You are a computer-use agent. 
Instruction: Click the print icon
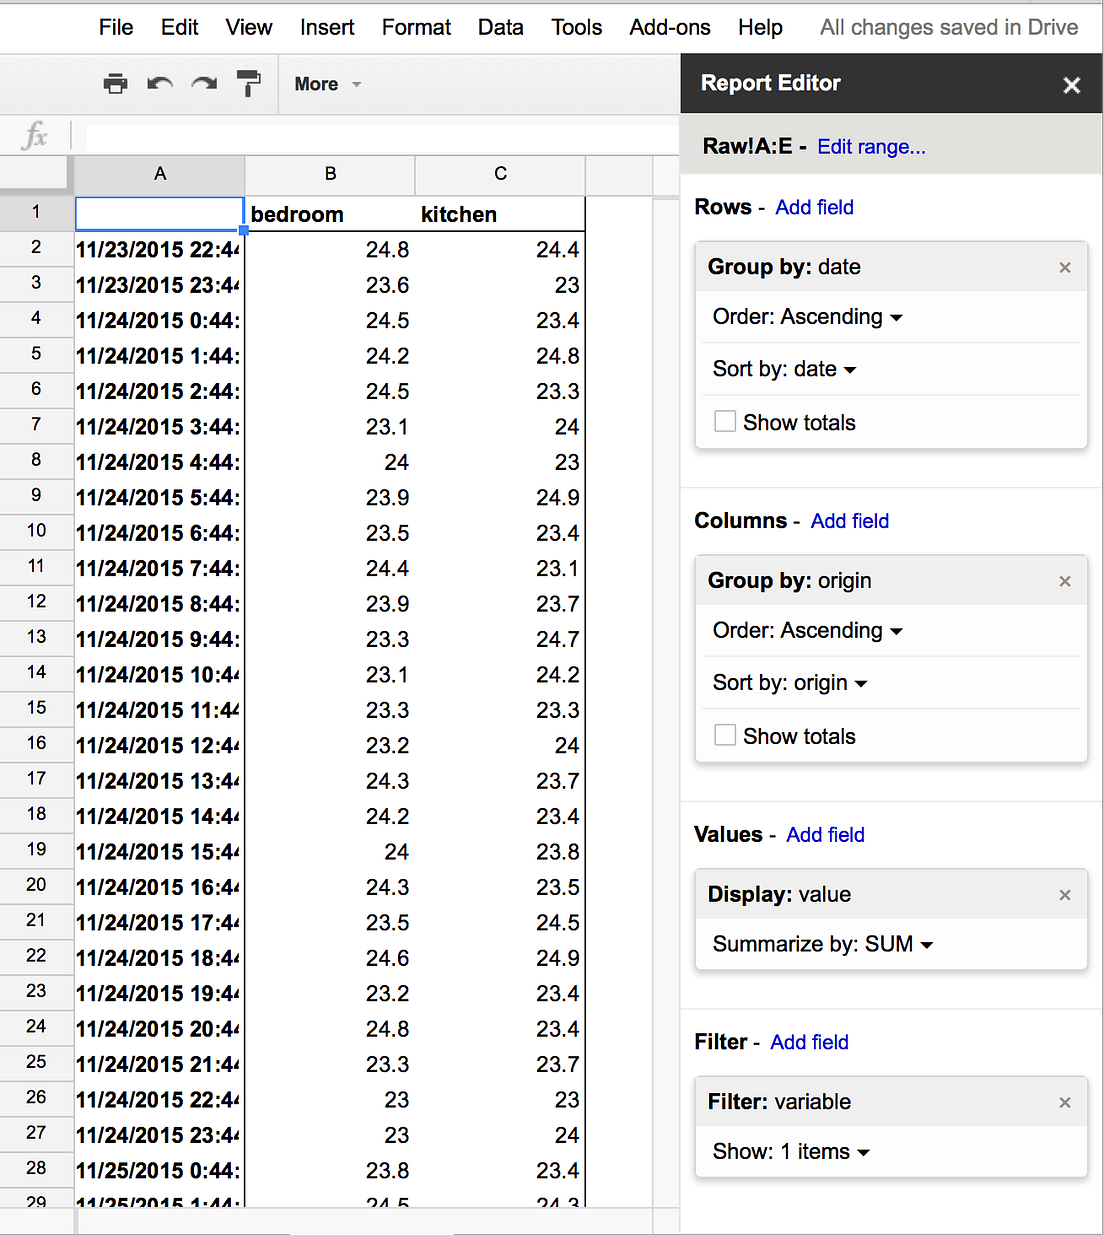[116, 84]
